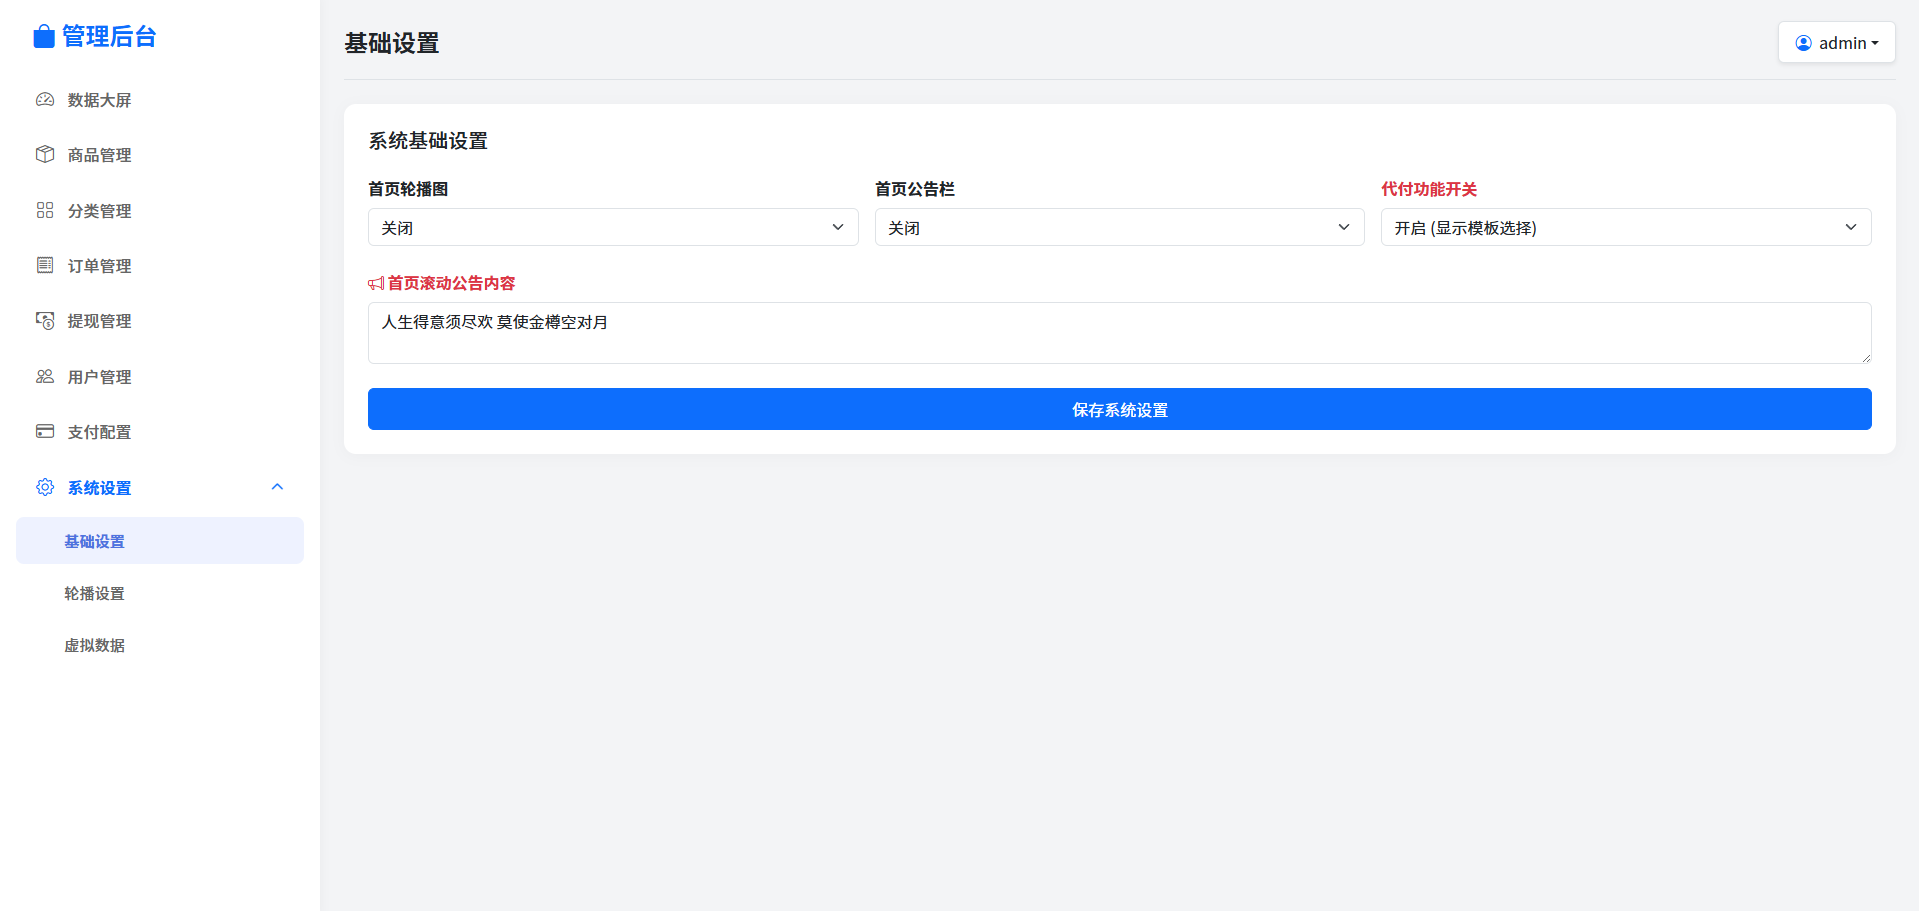This screenshot has height=911, width=1919.
Task: Collapse the 系统设置 menu chevron
Action: tap(278, 487)
